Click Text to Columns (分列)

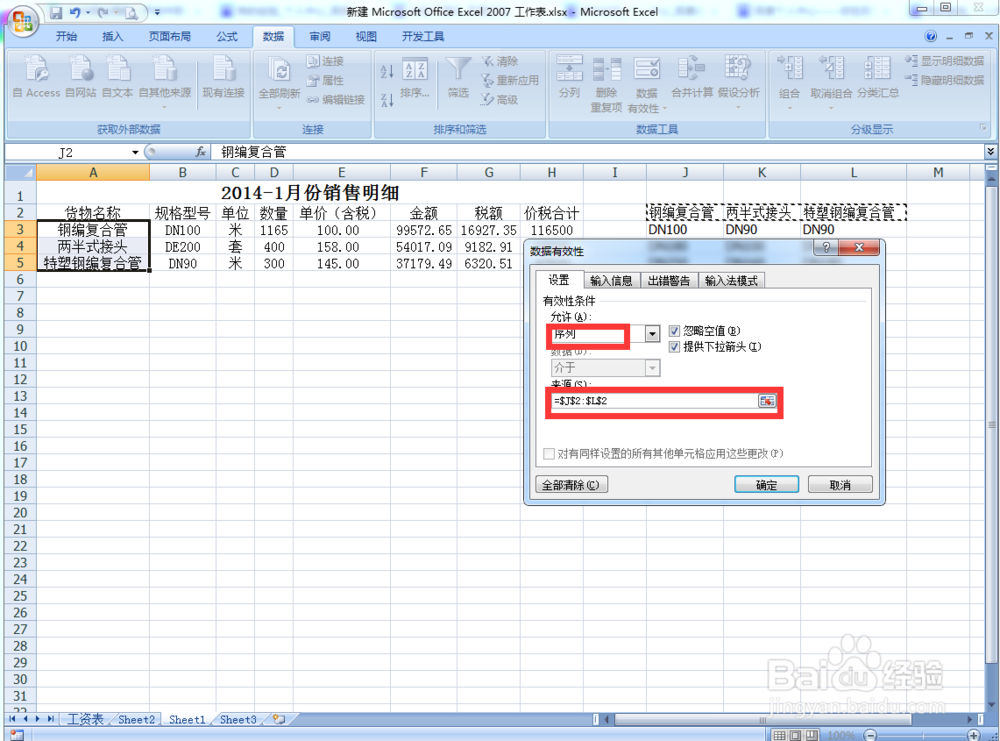570,77
